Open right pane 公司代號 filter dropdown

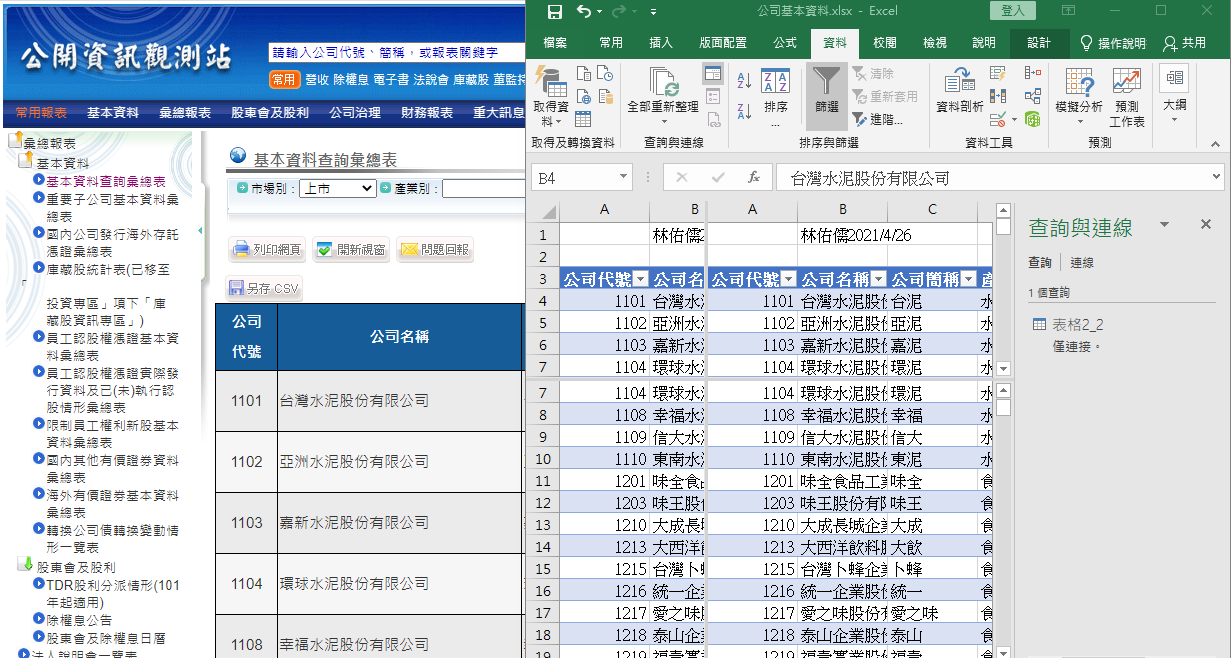click(789, 279)
